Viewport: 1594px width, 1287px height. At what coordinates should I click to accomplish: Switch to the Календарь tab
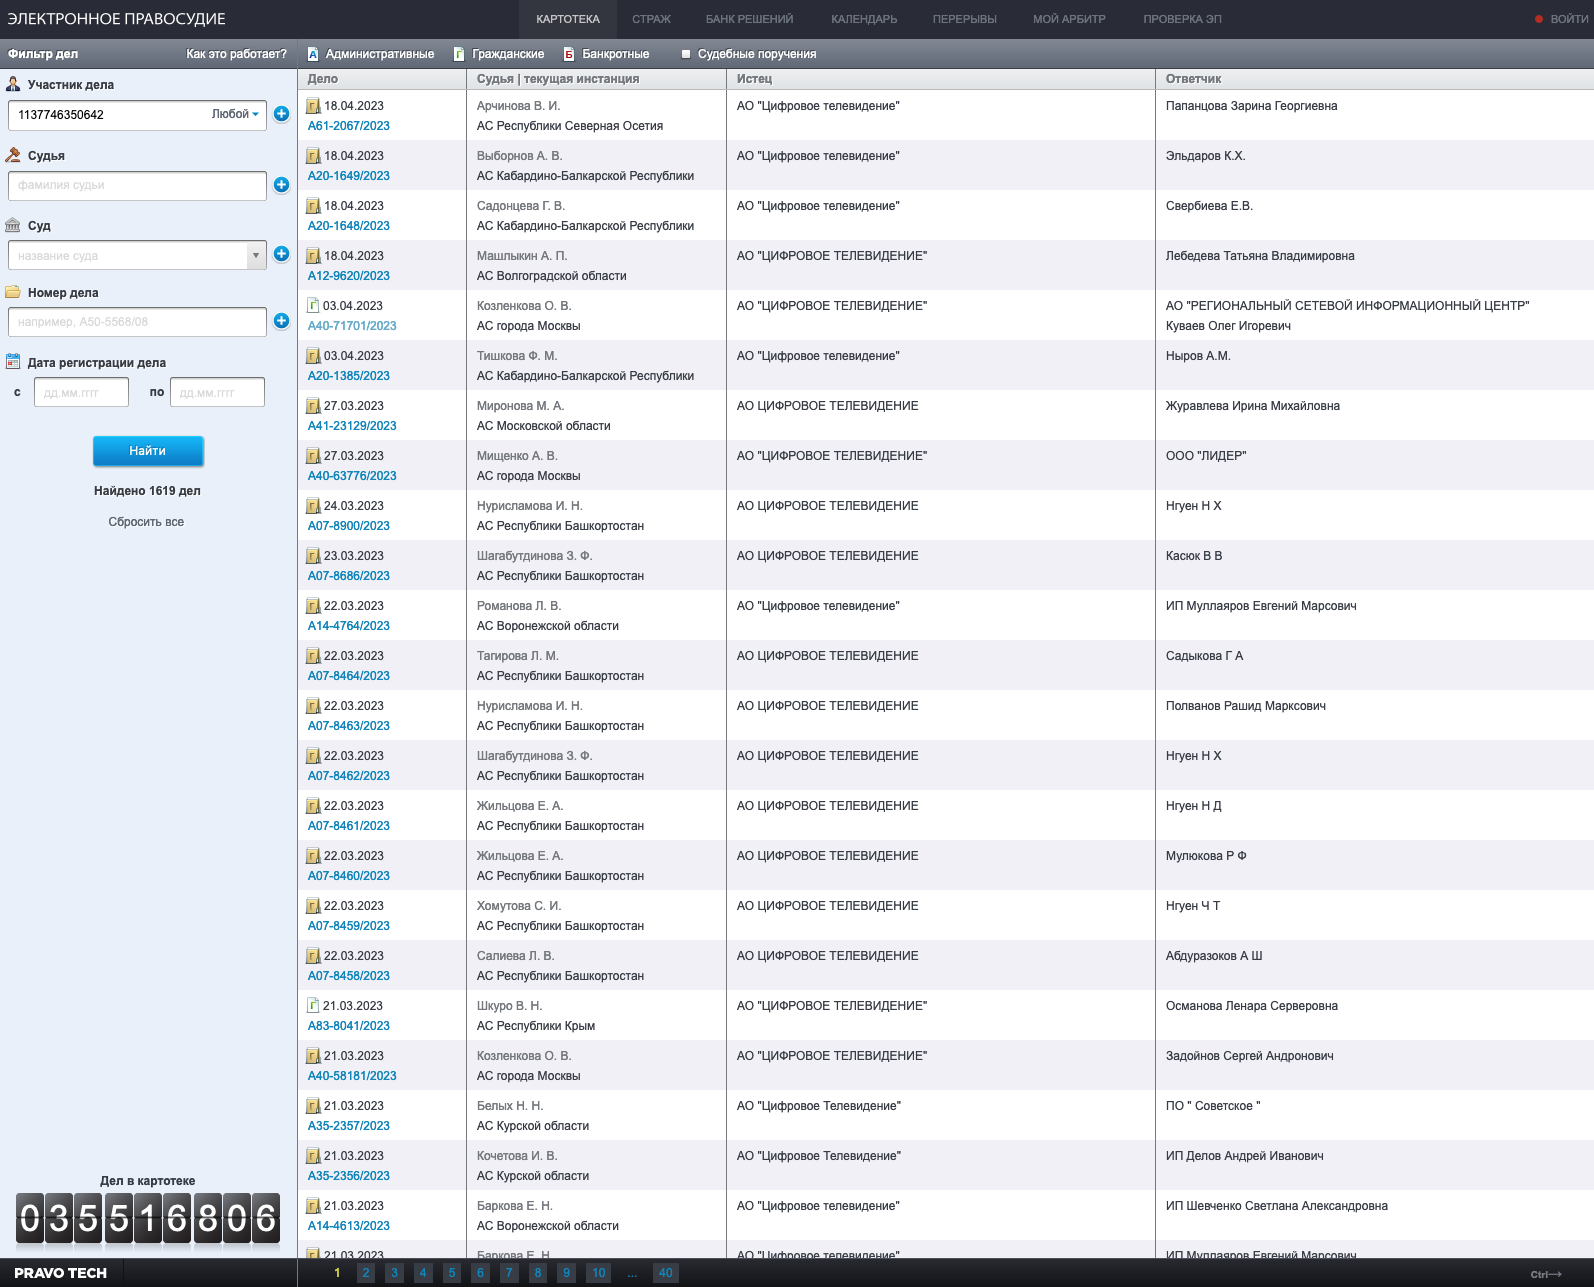[x=864, y=19]
